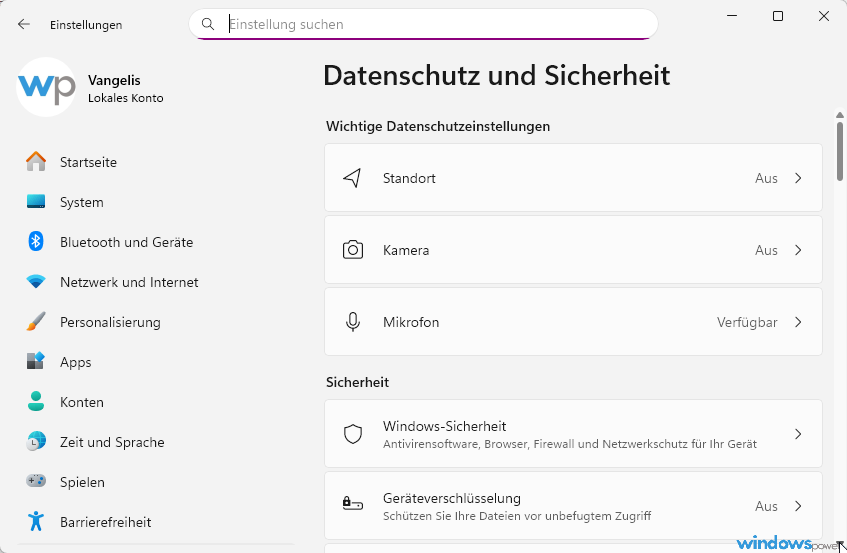
Task: Expand the Kamera row chevron
Action: click(x=798, y=249)
